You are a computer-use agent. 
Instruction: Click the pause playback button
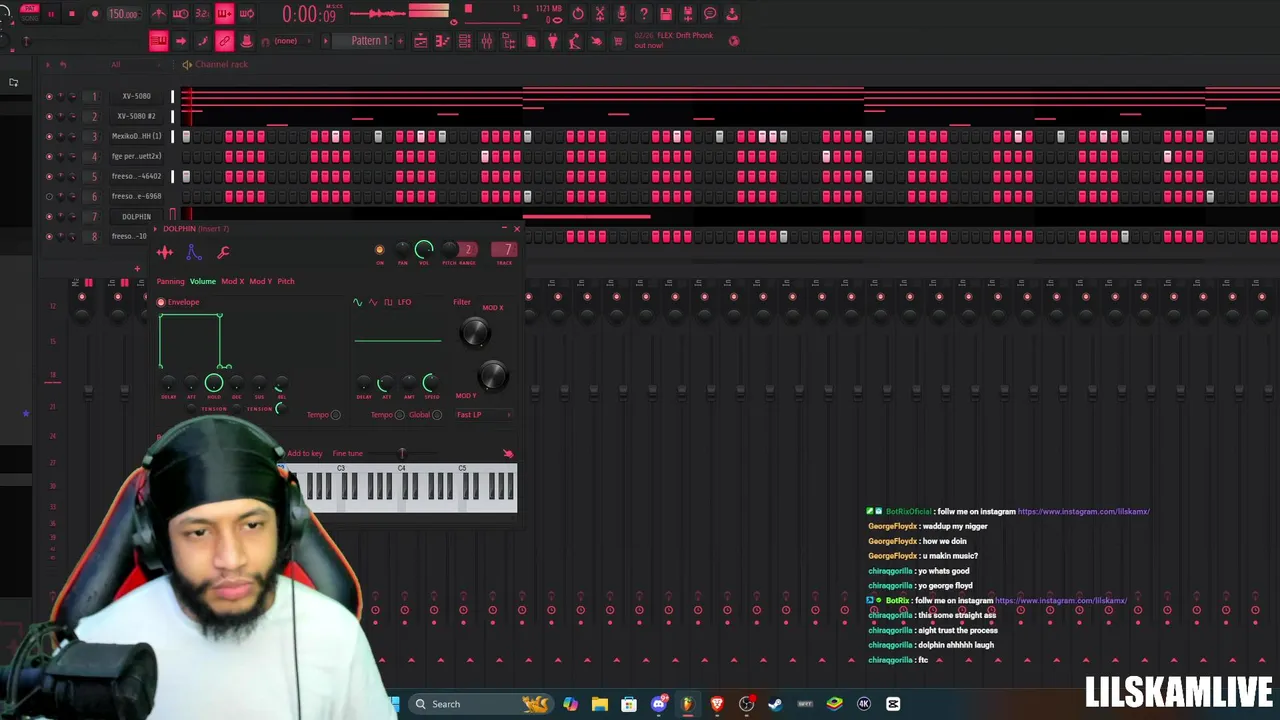[51, 14]
